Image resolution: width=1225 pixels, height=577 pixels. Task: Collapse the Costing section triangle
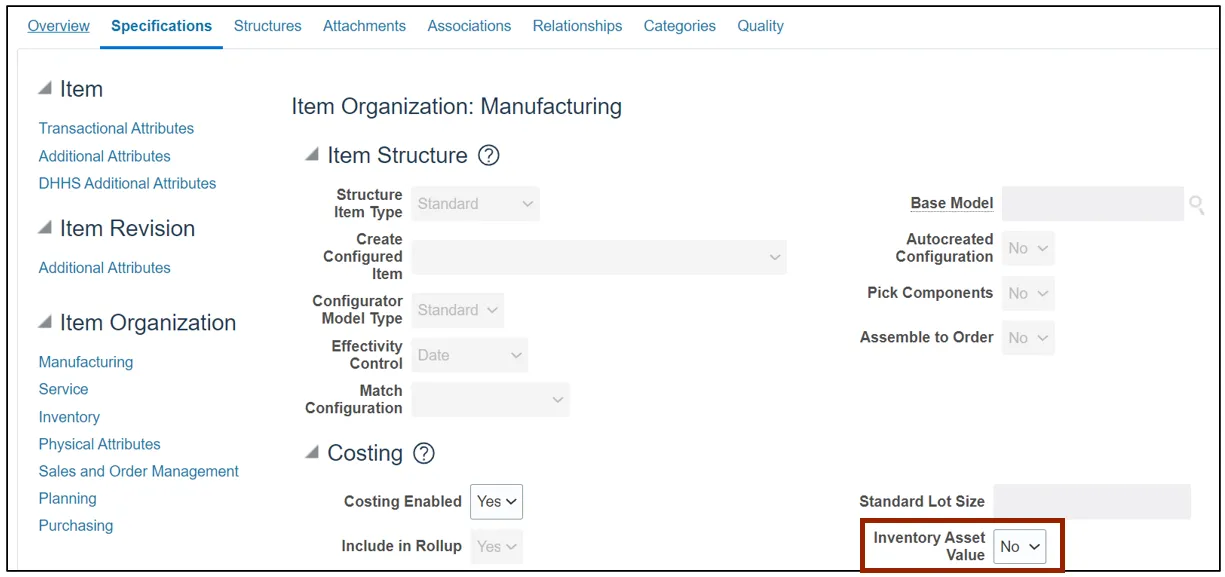312,454
